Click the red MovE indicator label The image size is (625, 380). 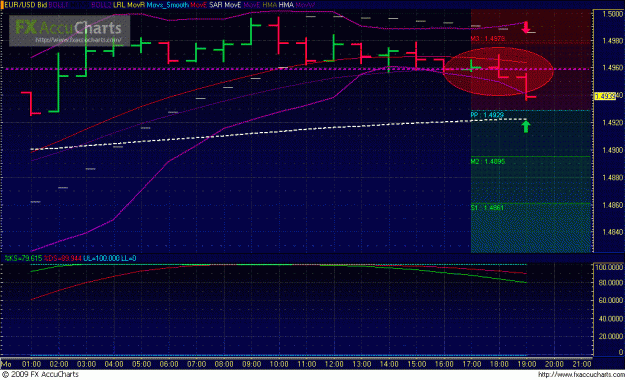coord(199,5)
